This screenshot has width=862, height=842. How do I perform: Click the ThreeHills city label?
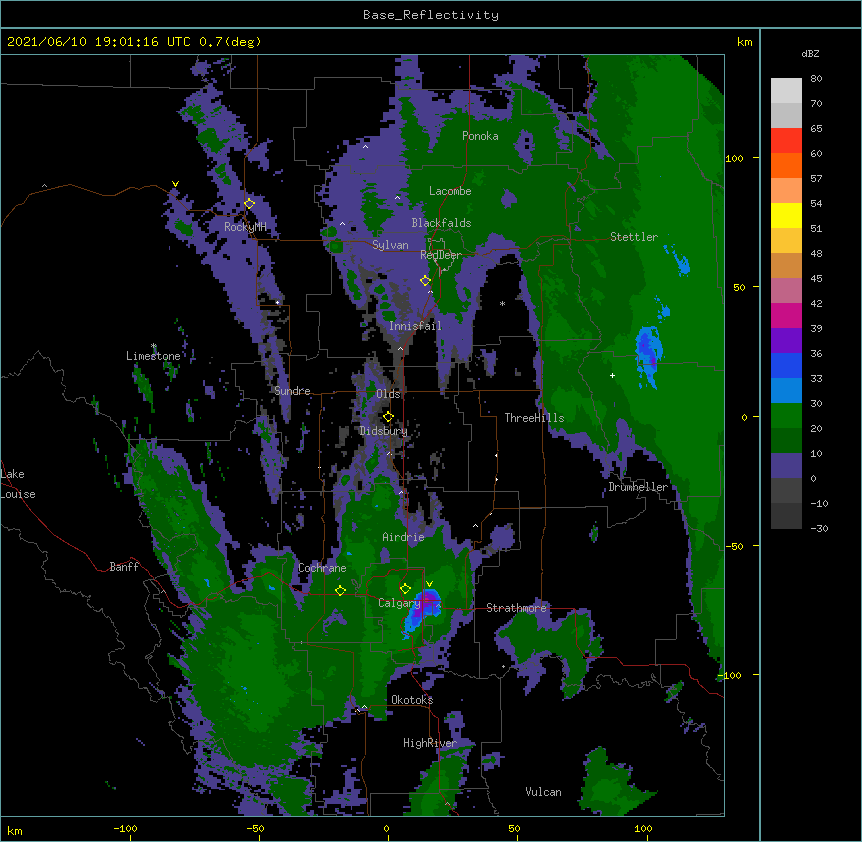[534, 418]
